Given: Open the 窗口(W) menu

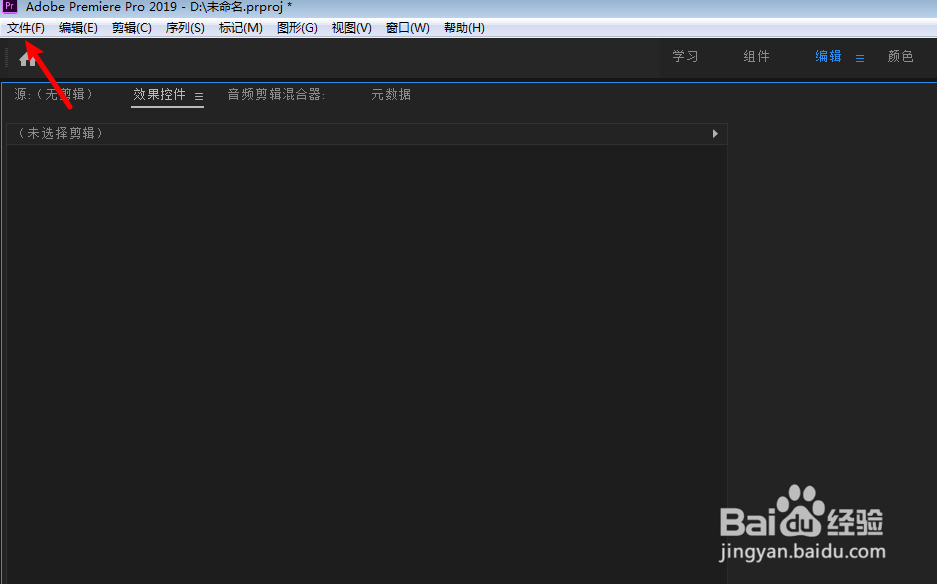Looking at the screenshot, I should pos(408,28).
